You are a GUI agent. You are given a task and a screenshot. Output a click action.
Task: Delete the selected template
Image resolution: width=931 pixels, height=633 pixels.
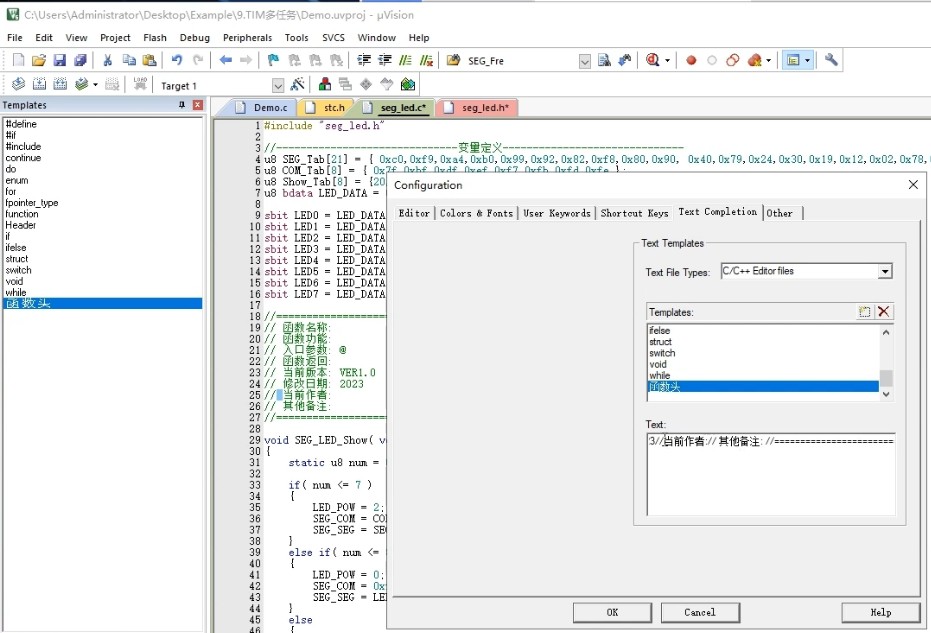(884, 312)
